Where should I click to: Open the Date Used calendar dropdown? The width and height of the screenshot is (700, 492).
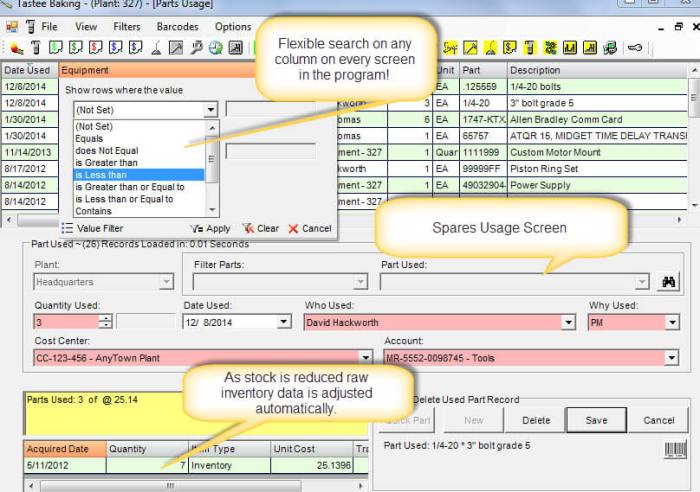283,322
